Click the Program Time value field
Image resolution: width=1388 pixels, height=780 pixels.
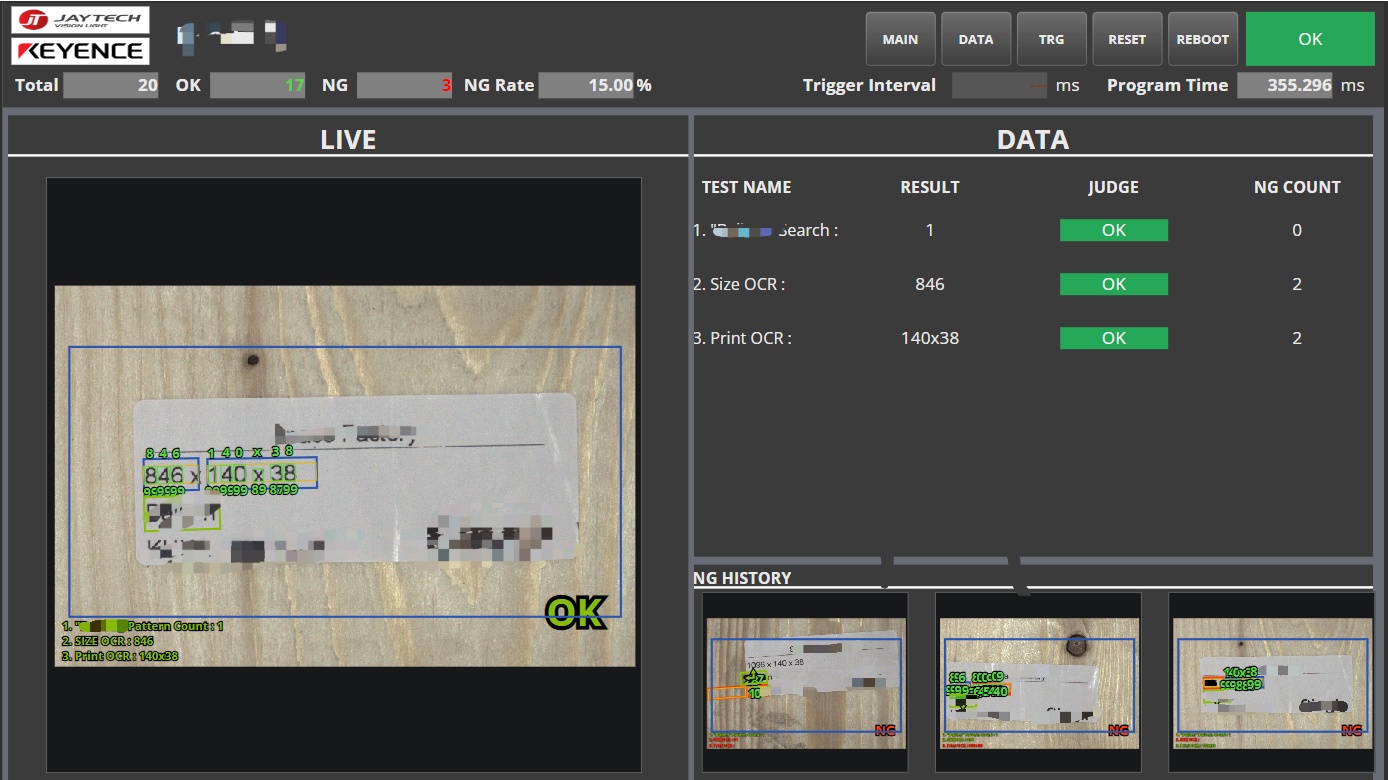point(1285,85)
